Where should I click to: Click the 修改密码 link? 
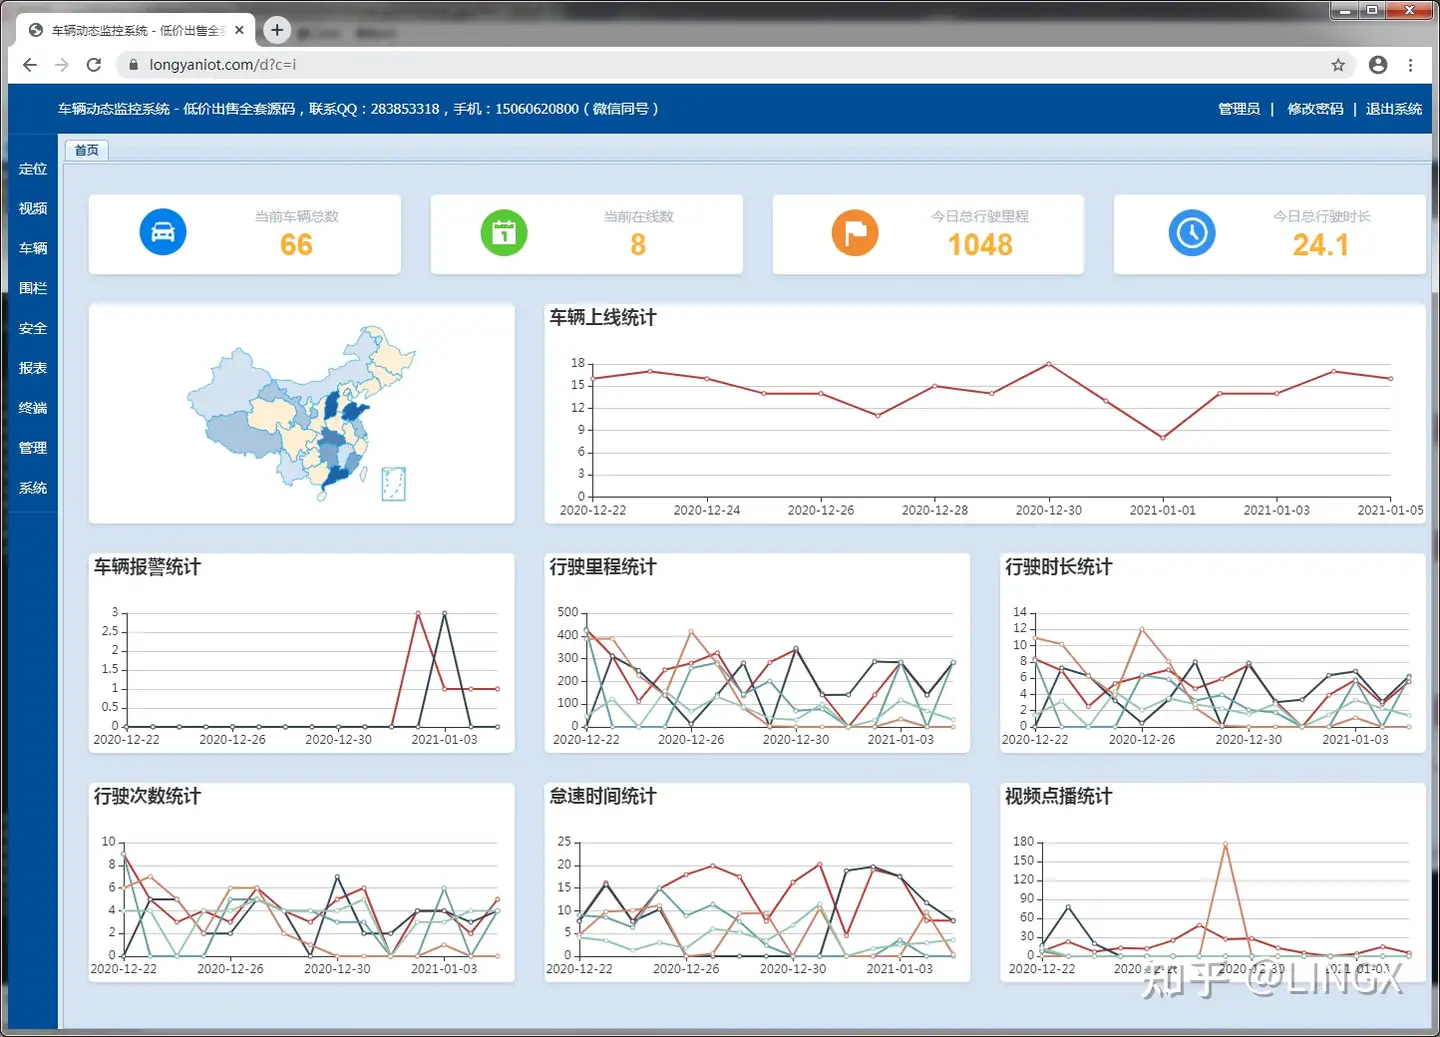pos(1315,109)
